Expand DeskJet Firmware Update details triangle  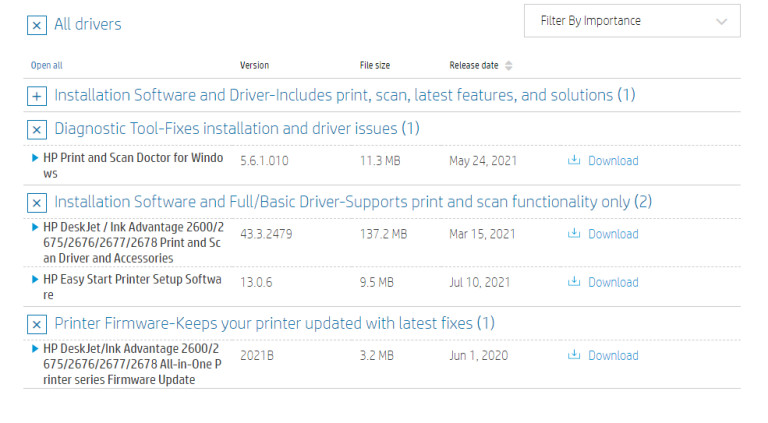[x=36, y=348]
